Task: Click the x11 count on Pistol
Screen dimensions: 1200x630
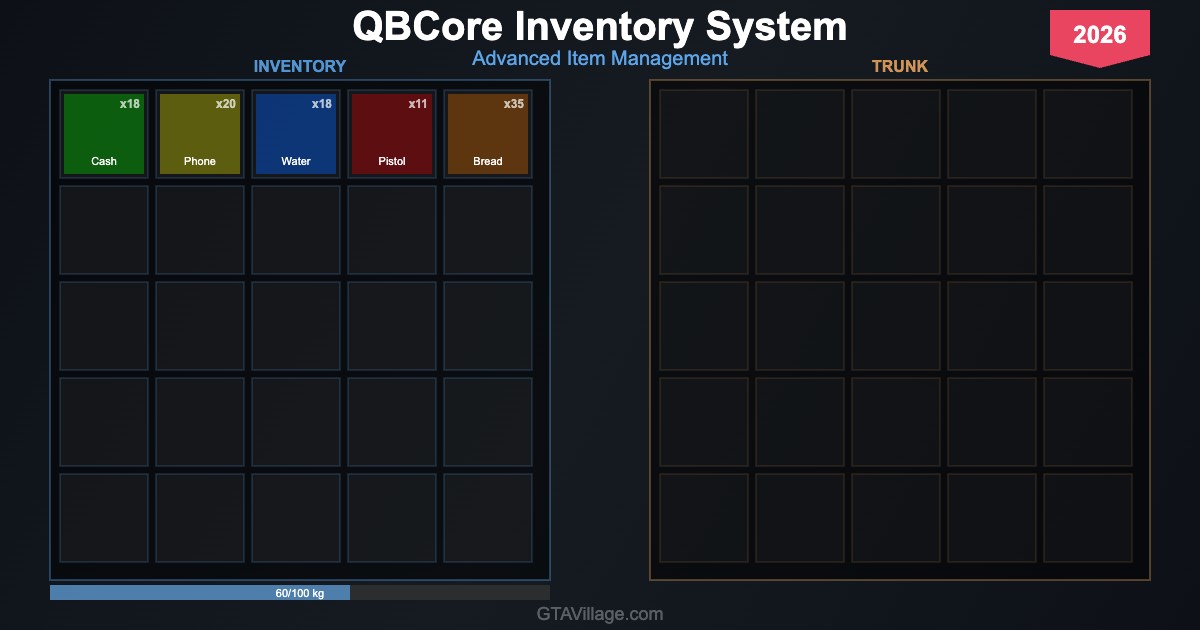Action: point(418,104)
